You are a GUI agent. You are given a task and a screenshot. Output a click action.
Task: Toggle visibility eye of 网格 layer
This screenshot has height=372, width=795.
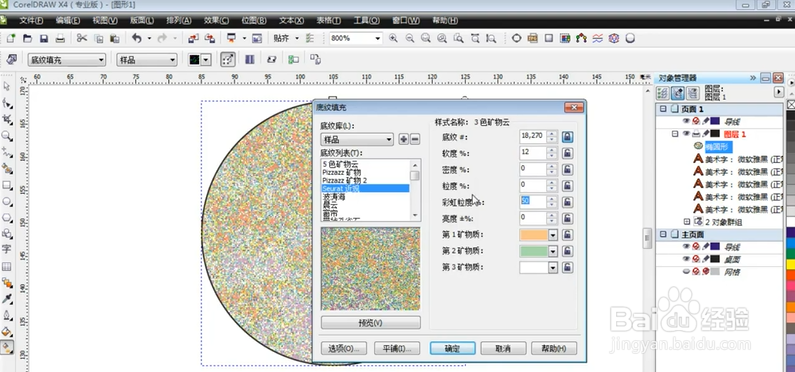pos(686,272)
